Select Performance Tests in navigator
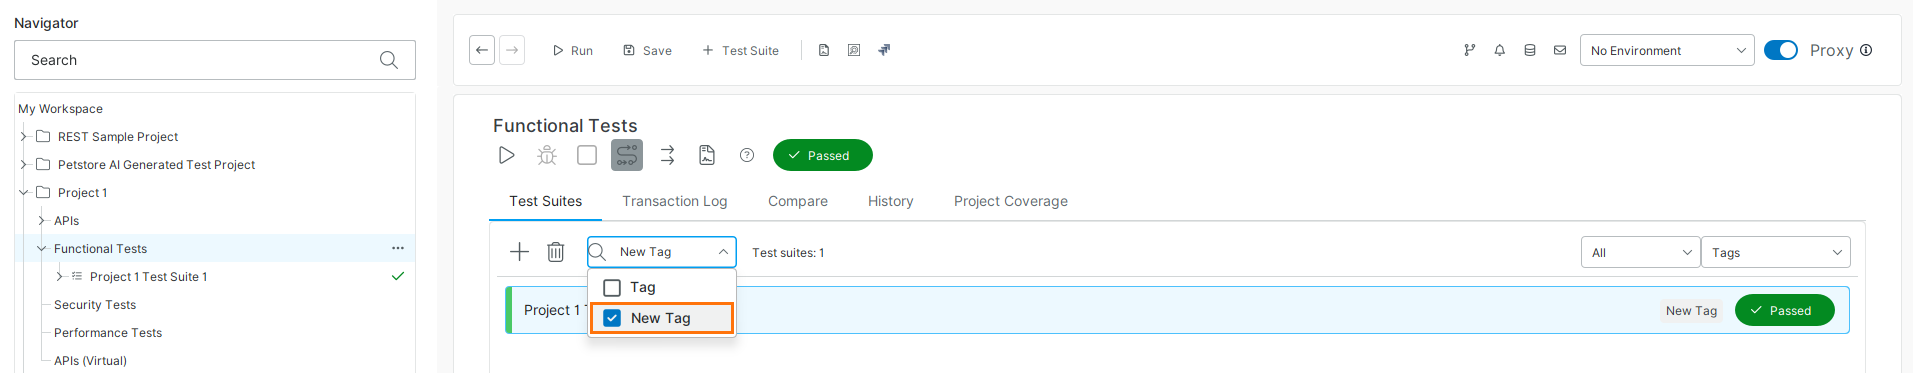1913x373 pixels. click(x=108, y=333)
